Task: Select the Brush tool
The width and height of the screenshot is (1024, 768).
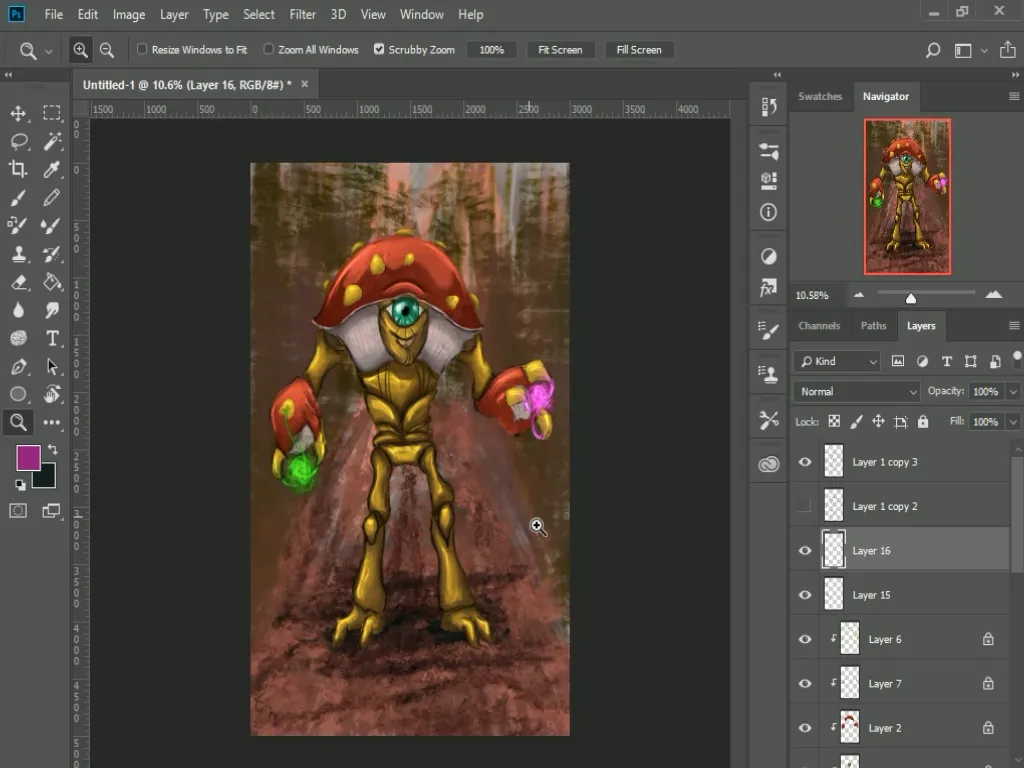Action: click(x=18, y=197)
